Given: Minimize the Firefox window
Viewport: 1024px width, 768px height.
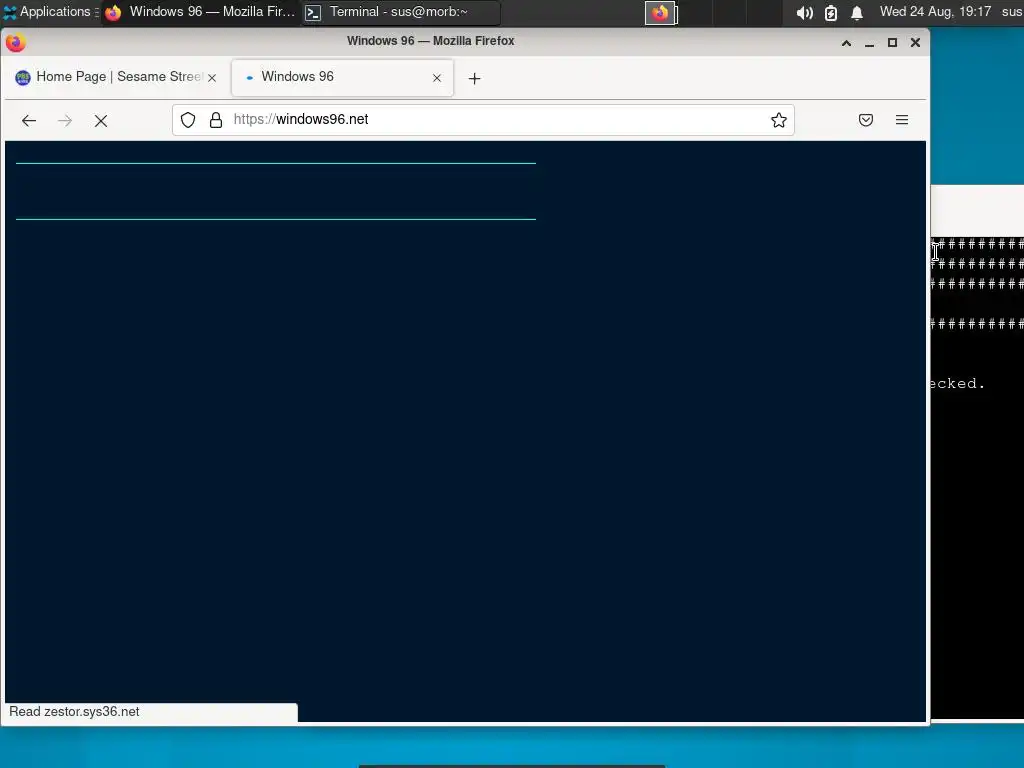Looking at the screenshot, I should coord(869,43).
